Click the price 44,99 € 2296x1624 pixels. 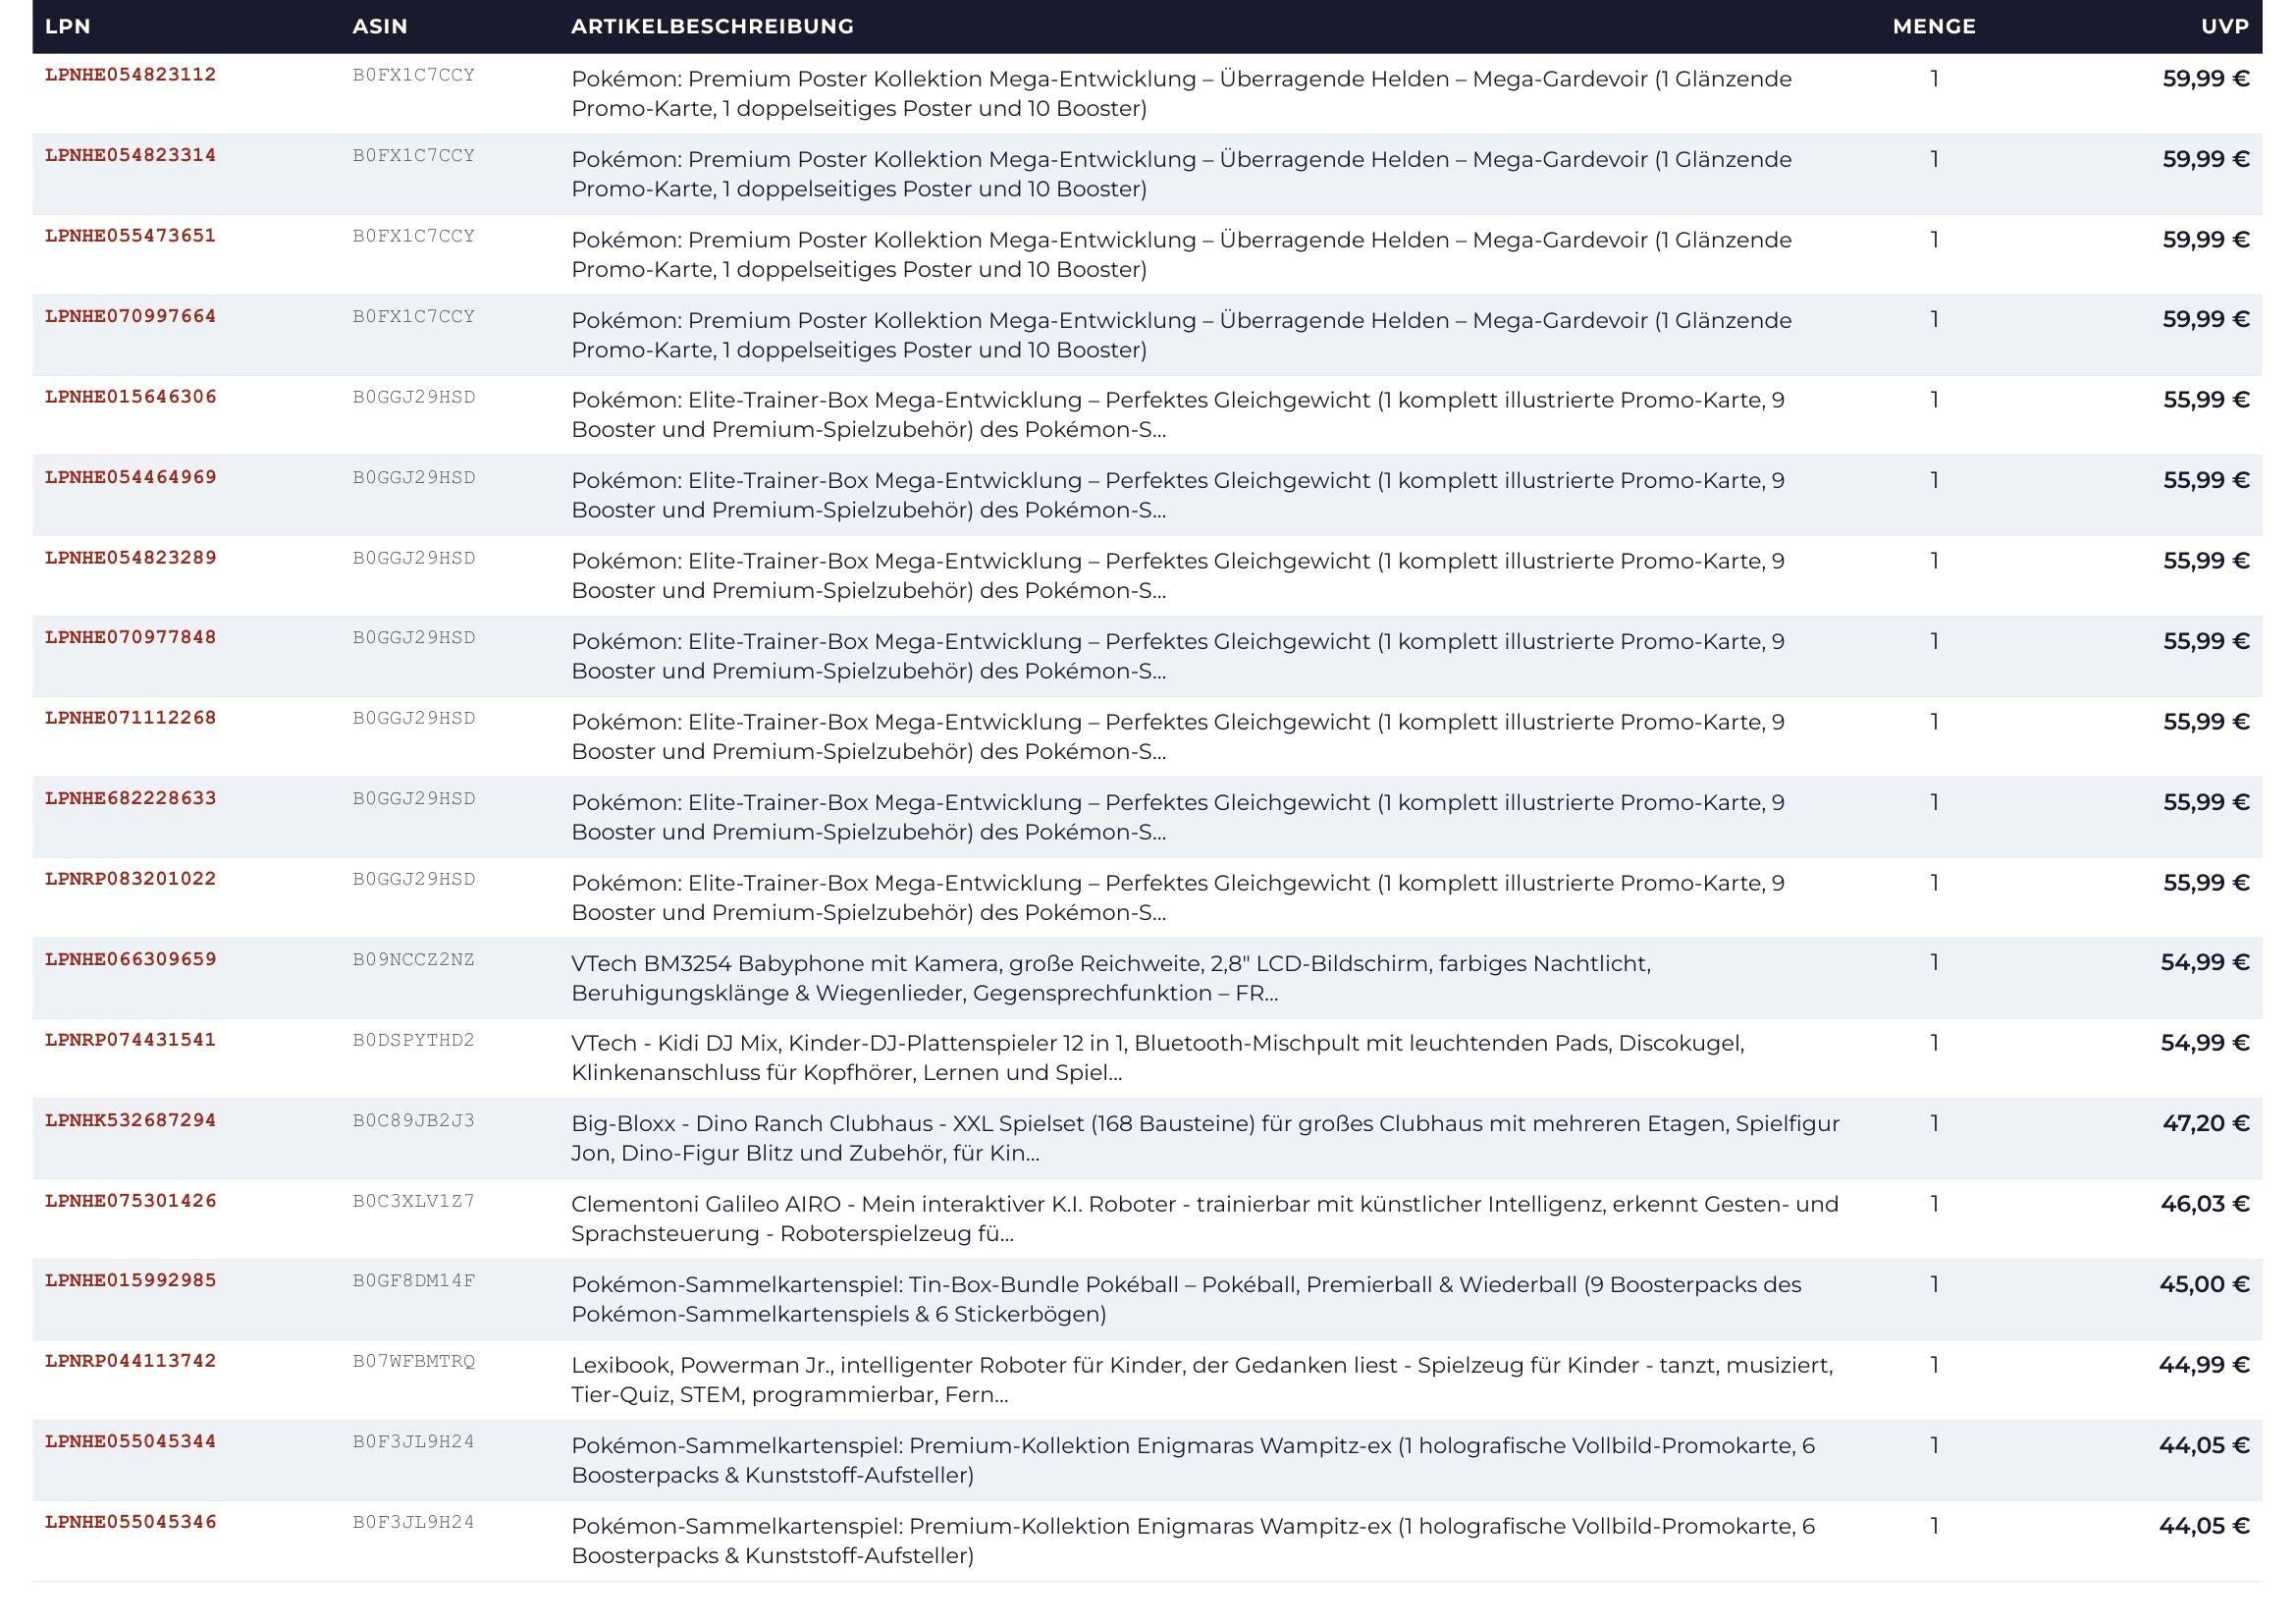tap(2204, 1365)
